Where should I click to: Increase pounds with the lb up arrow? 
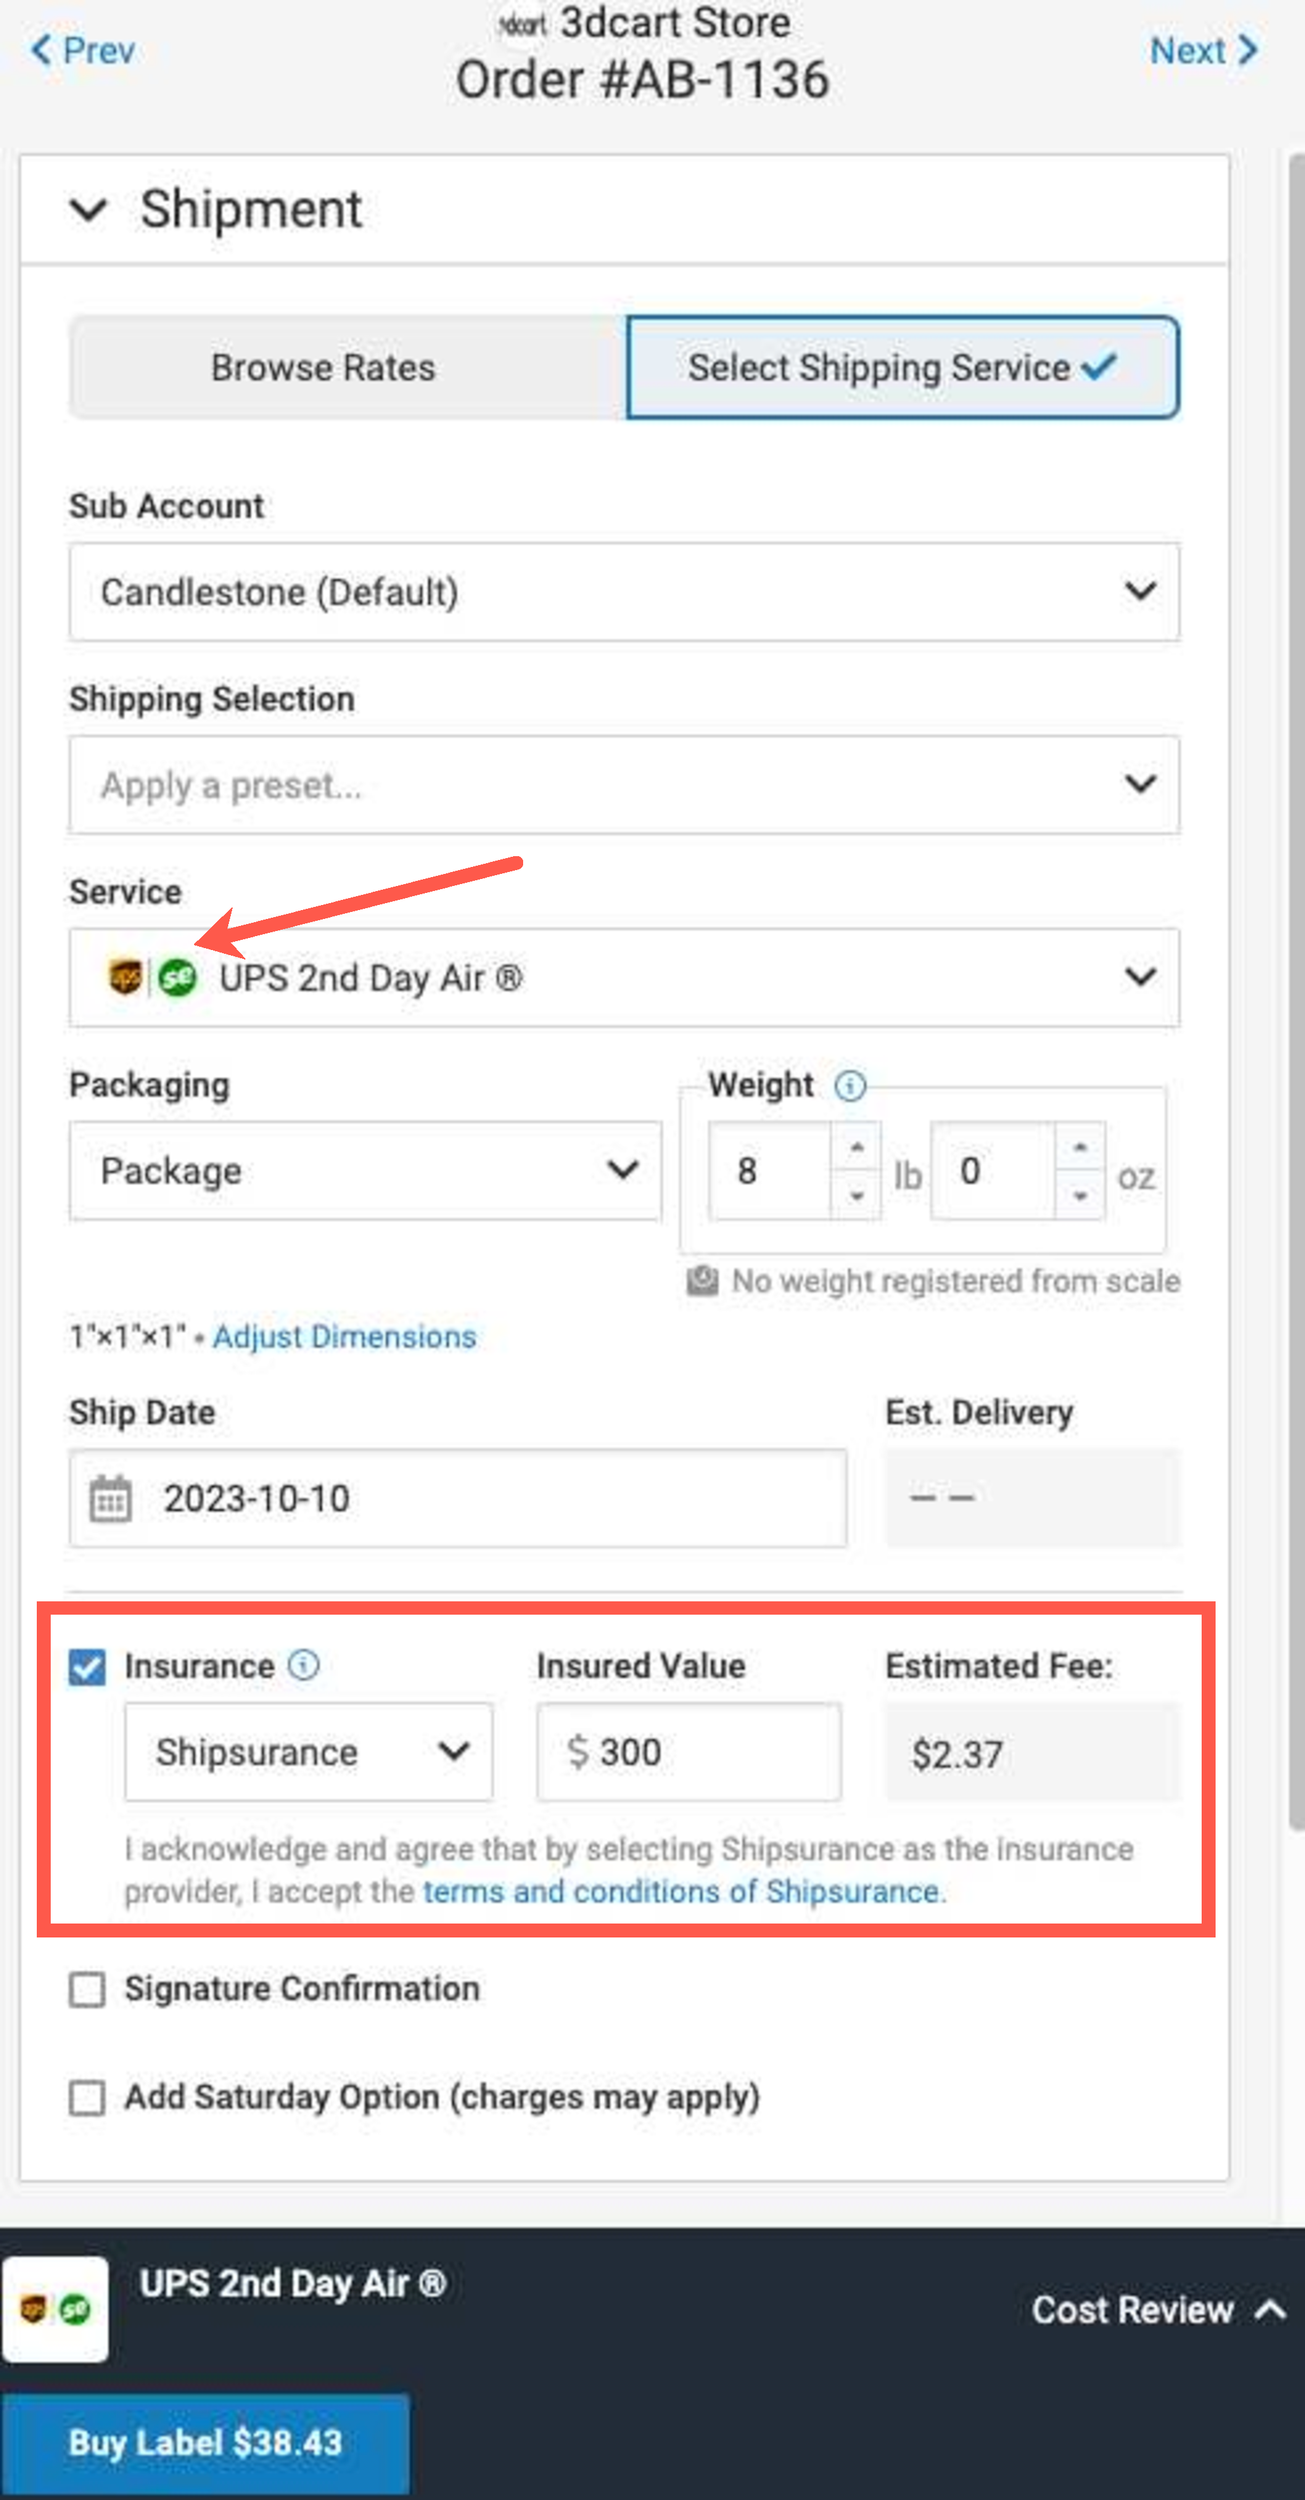click(x=857, y=1148)
